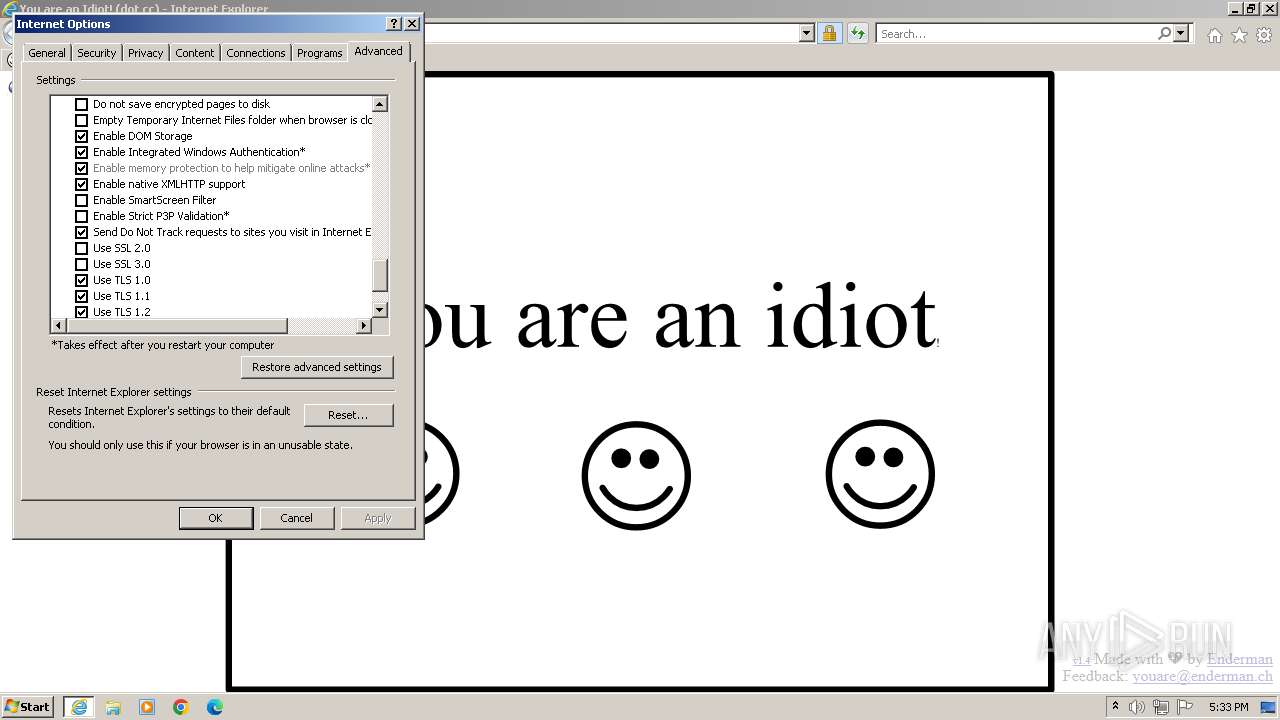This screenshot has height=720, width=1280.
Task: Confirm with the OK button
Action: [215, 518]
